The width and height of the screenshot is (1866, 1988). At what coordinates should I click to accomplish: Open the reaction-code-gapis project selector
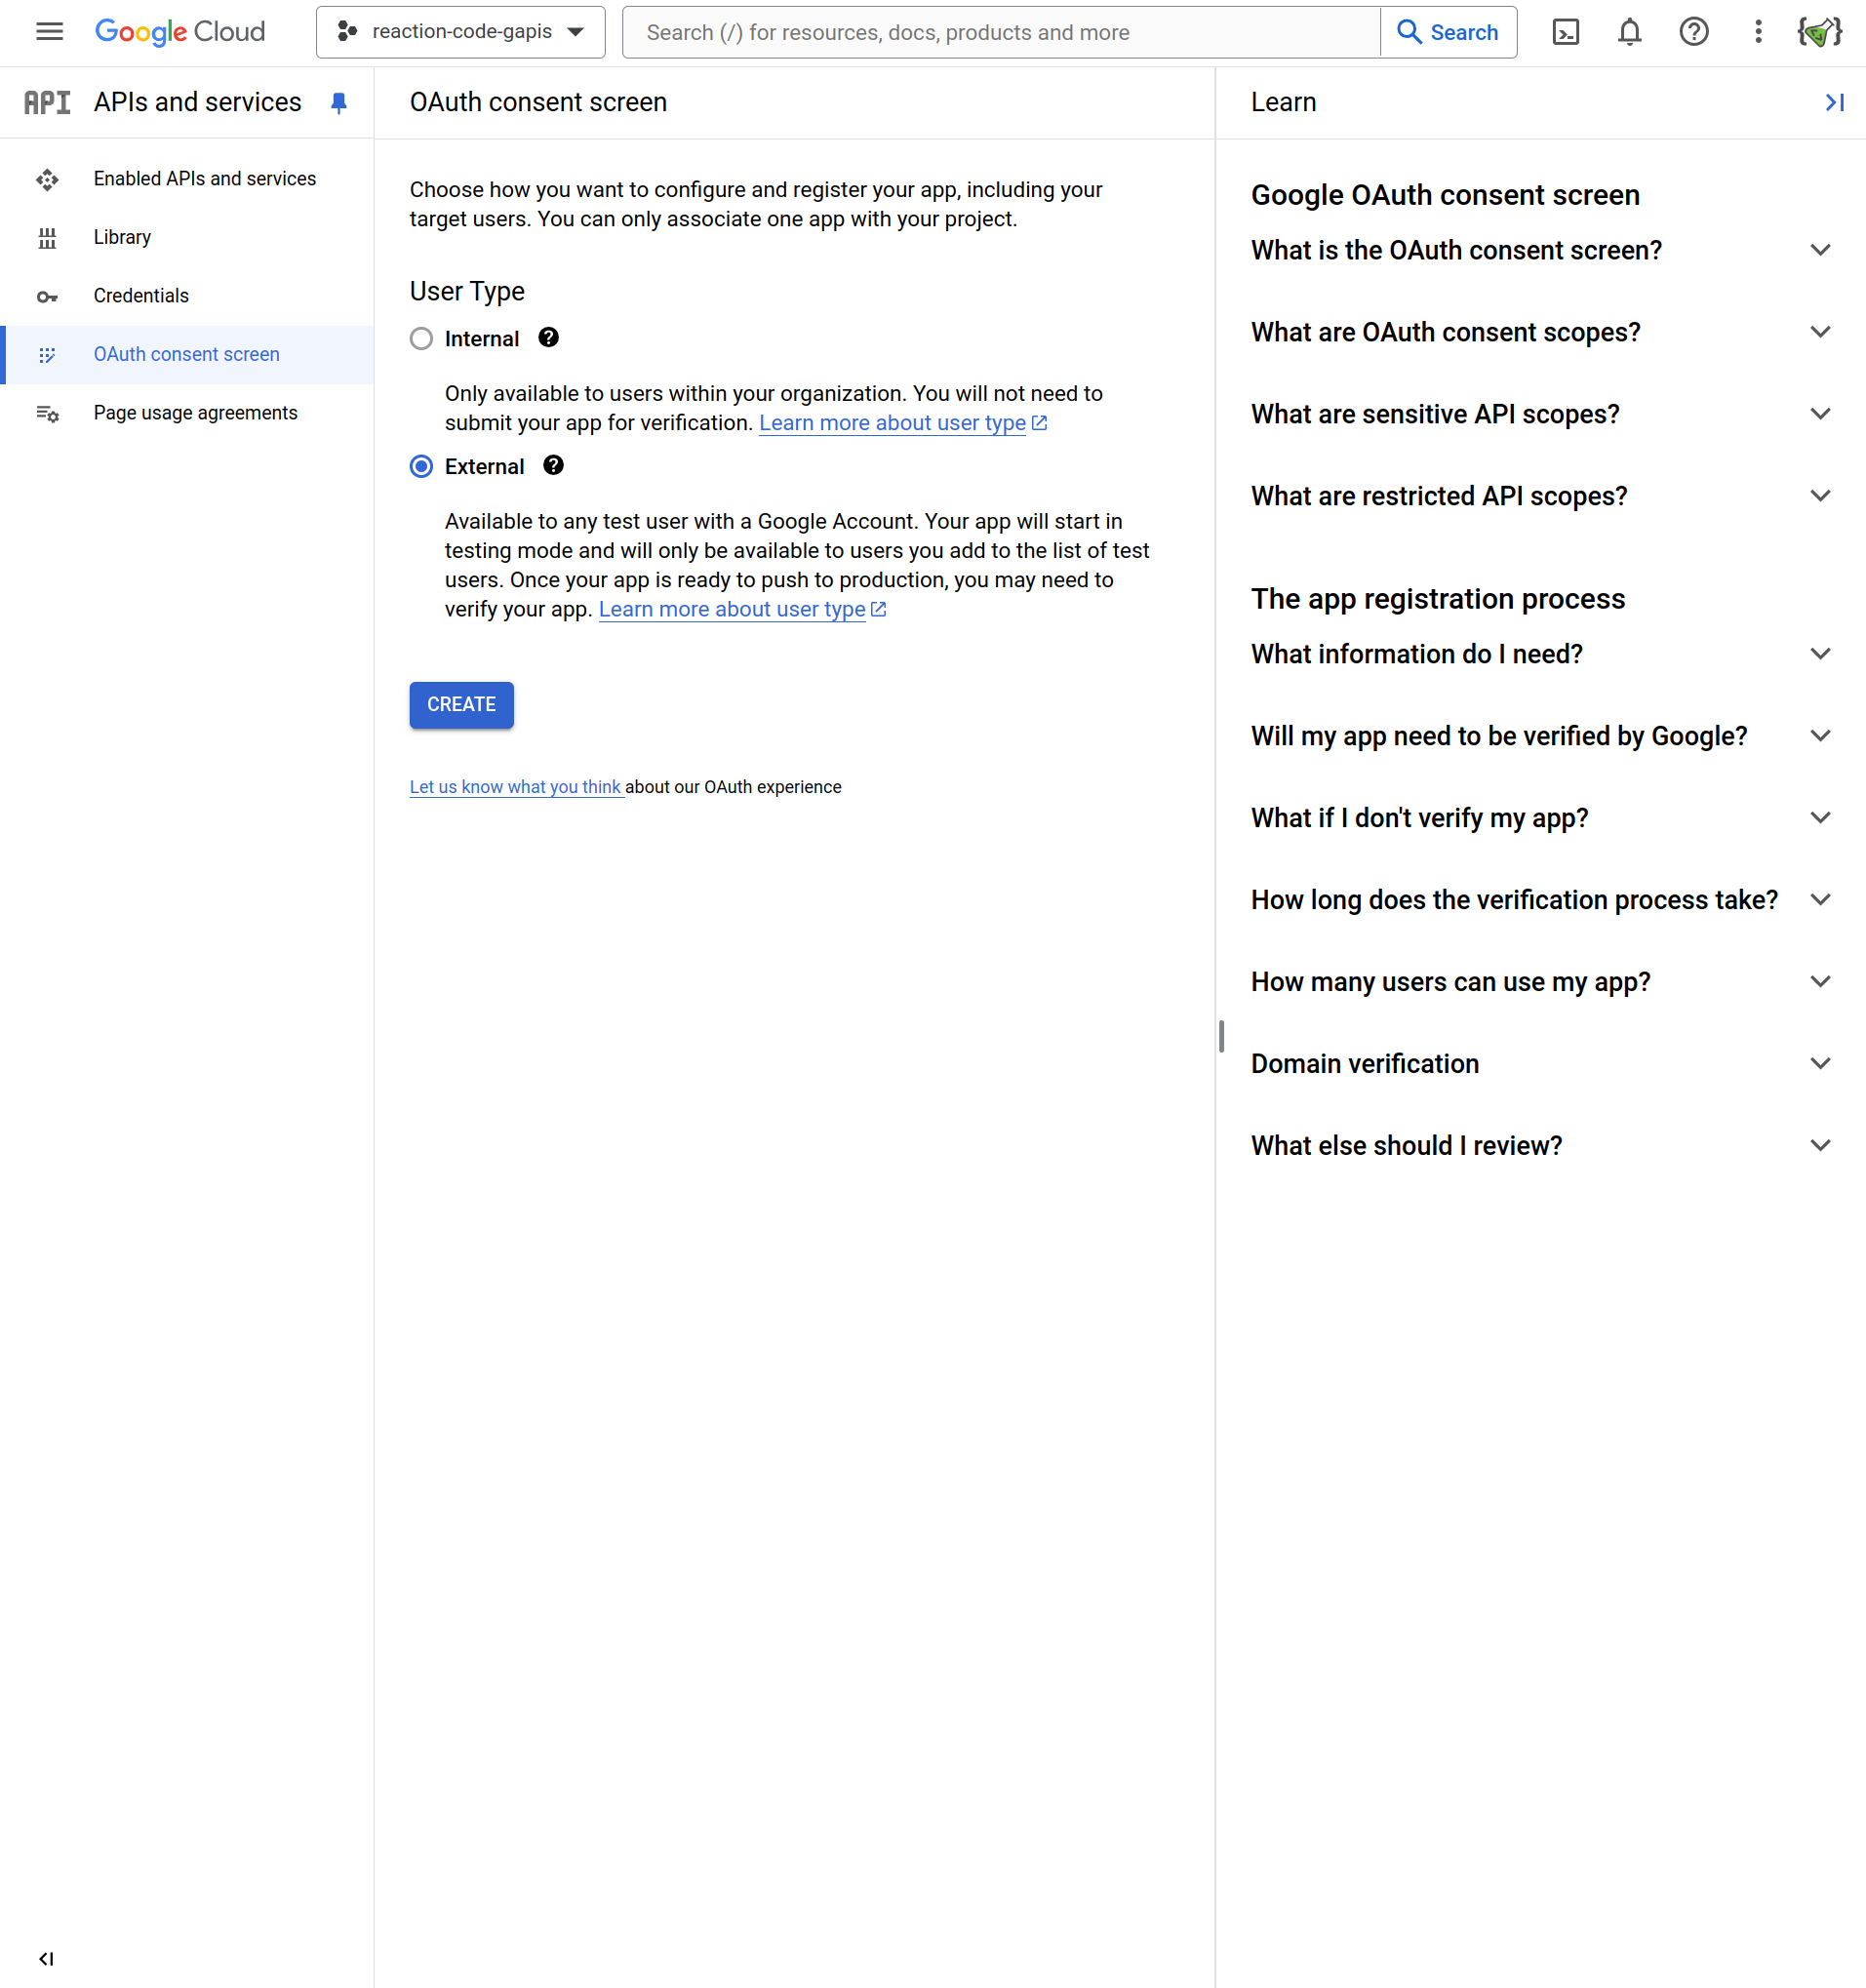click(x=460, y=32)
